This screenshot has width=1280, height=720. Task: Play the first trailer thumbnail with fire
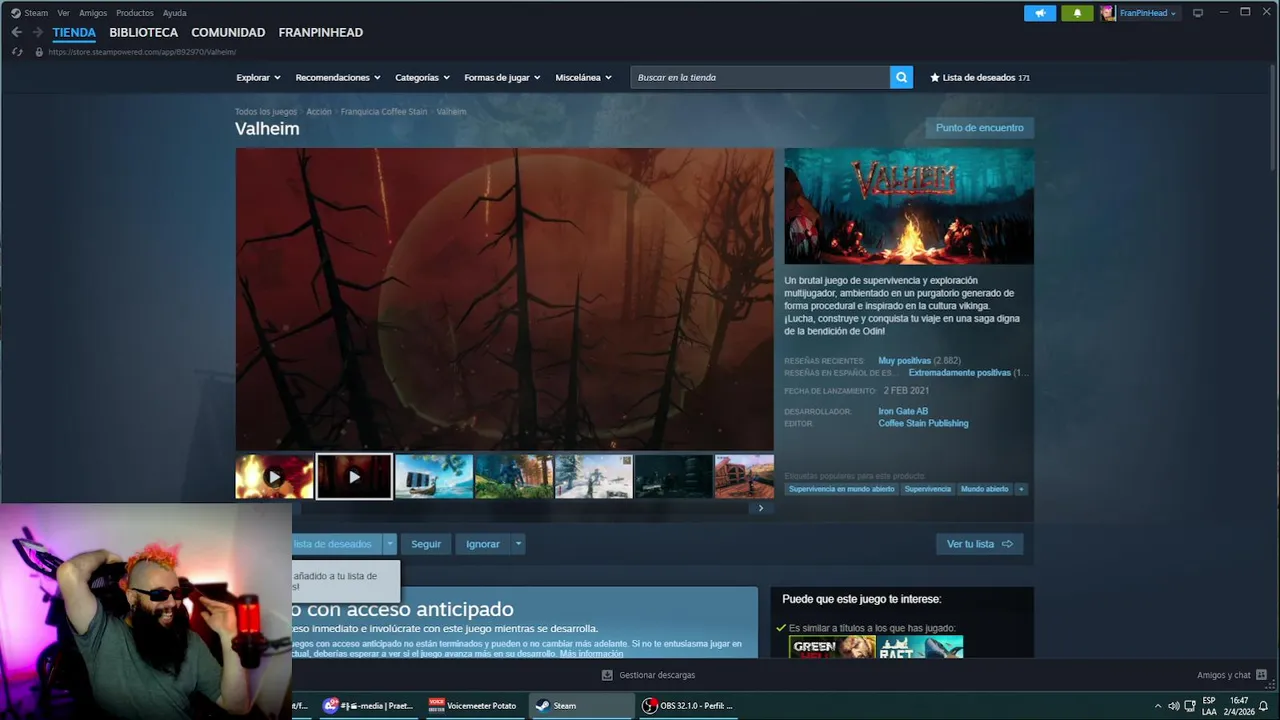tap(274, 477)
